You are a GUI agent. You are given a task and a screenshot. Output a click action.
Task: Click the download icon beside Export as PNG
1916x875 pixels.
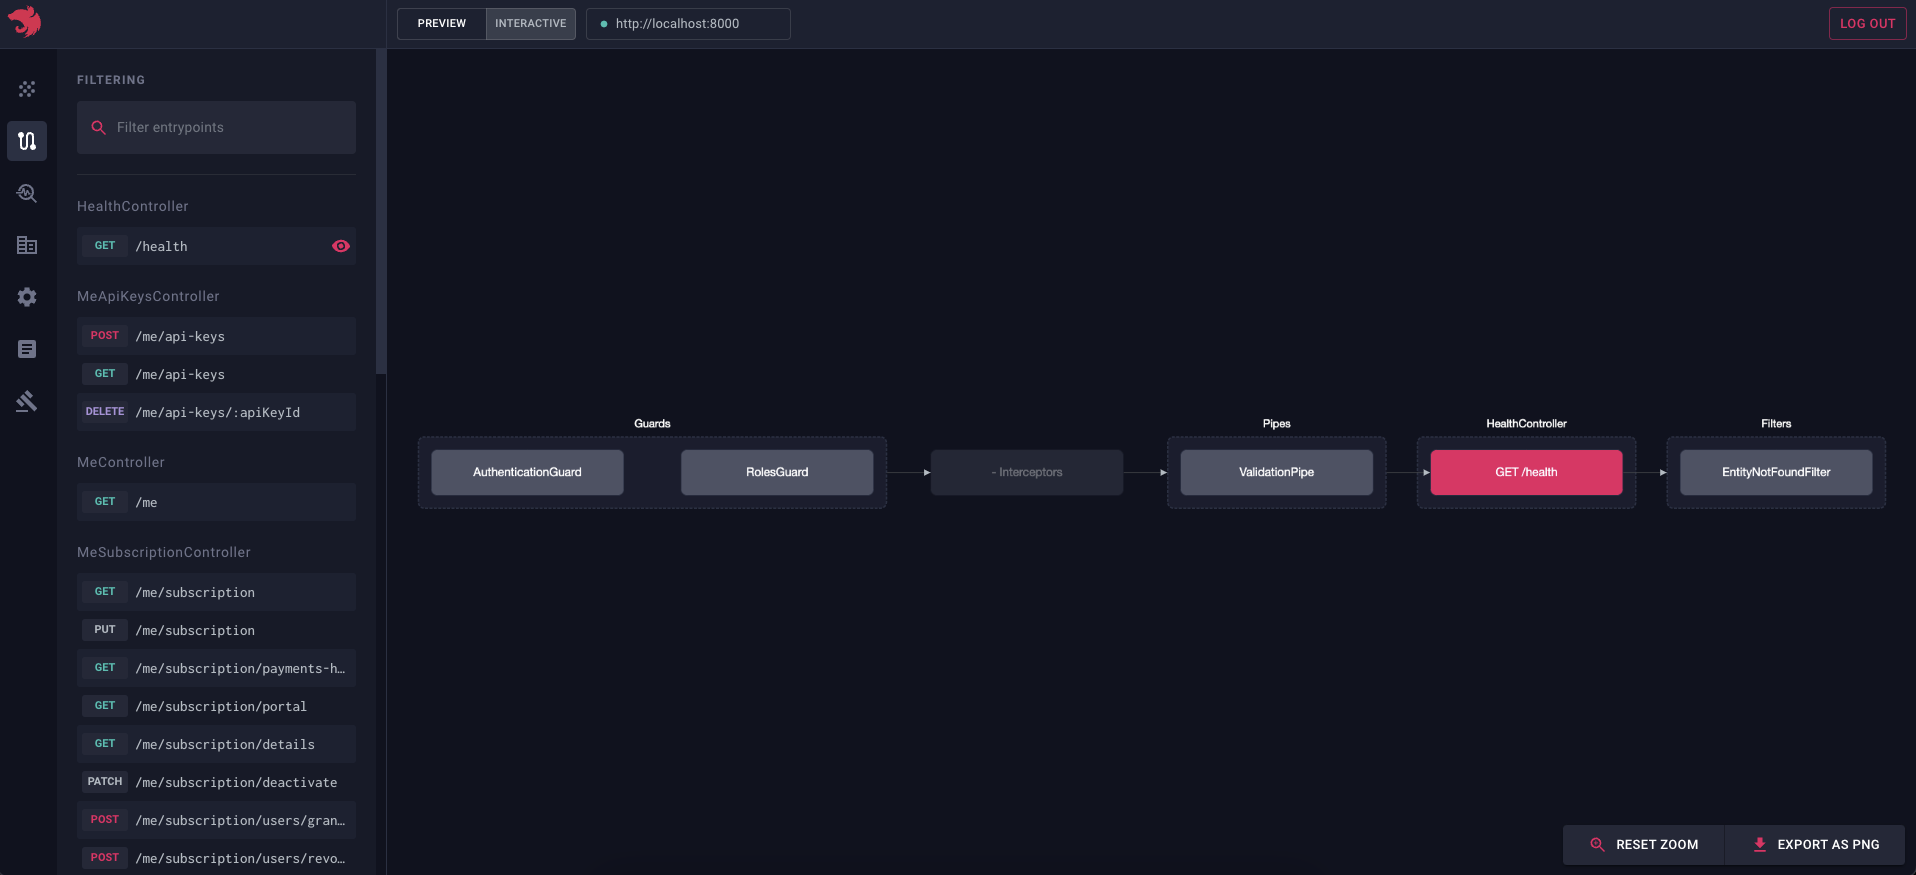point(1760,844)
